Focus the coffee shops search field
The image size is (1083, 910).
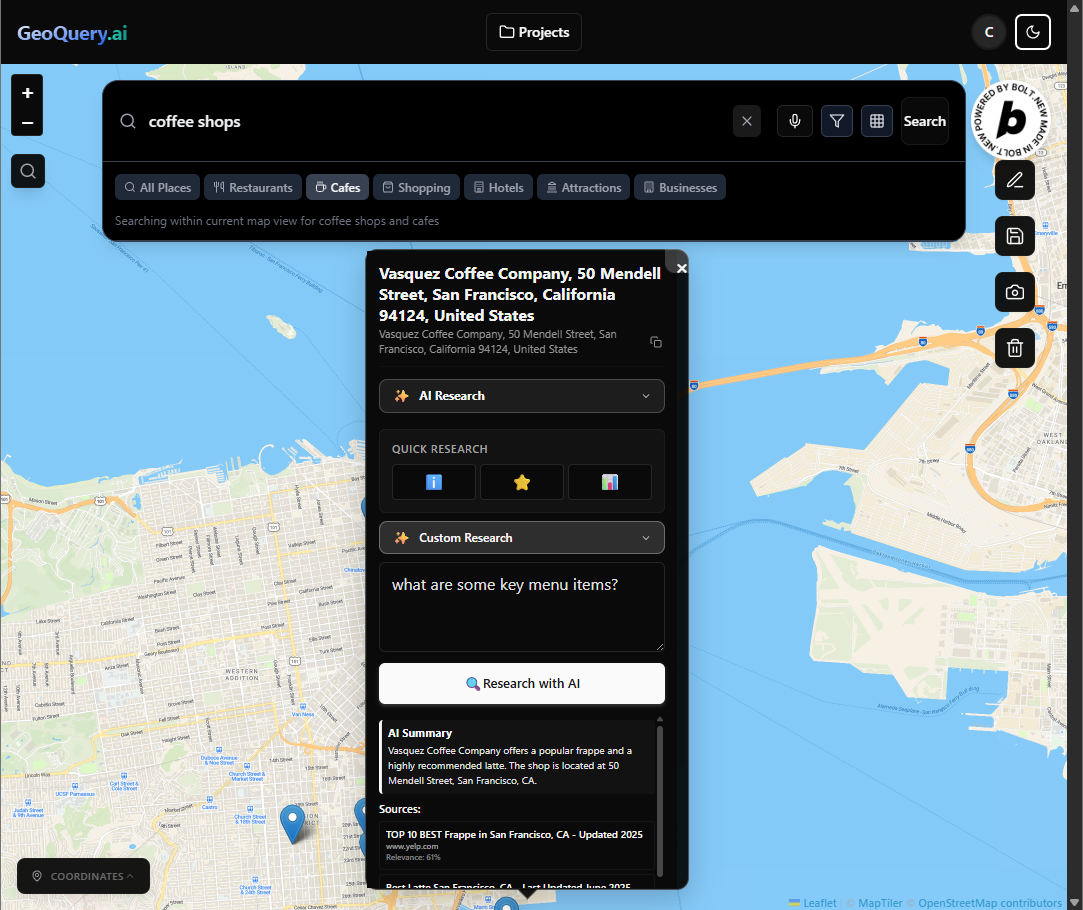click(x=435, y=122)
